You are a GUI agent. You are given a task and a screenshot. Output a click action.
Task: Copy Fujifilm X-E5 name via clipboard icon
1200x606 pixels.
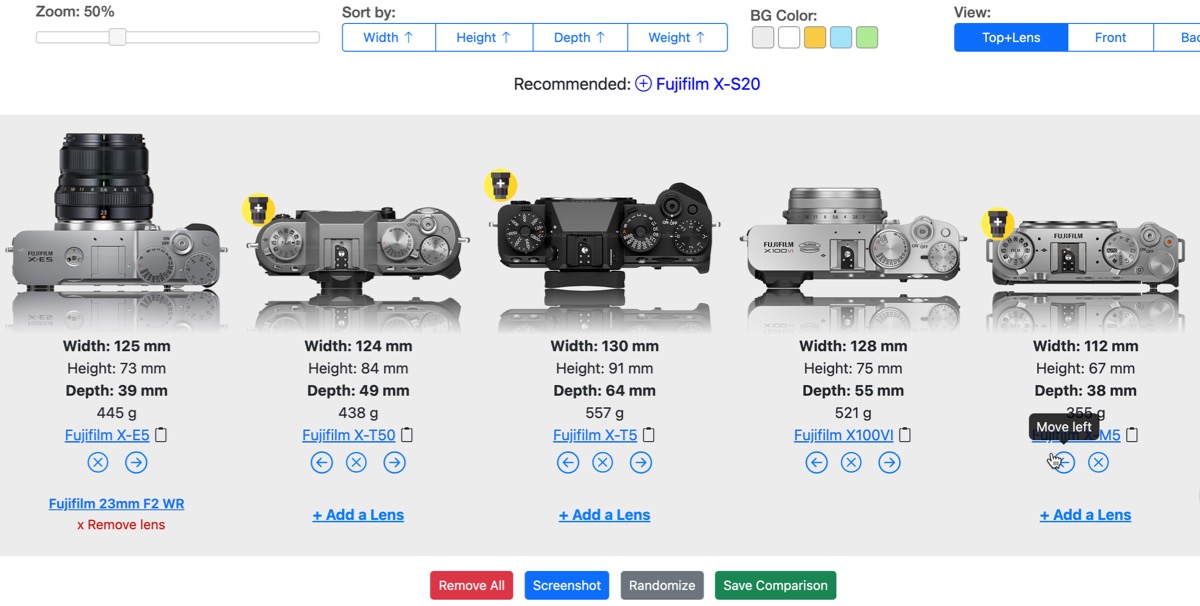pyautogui.click(x=161, y=435)
